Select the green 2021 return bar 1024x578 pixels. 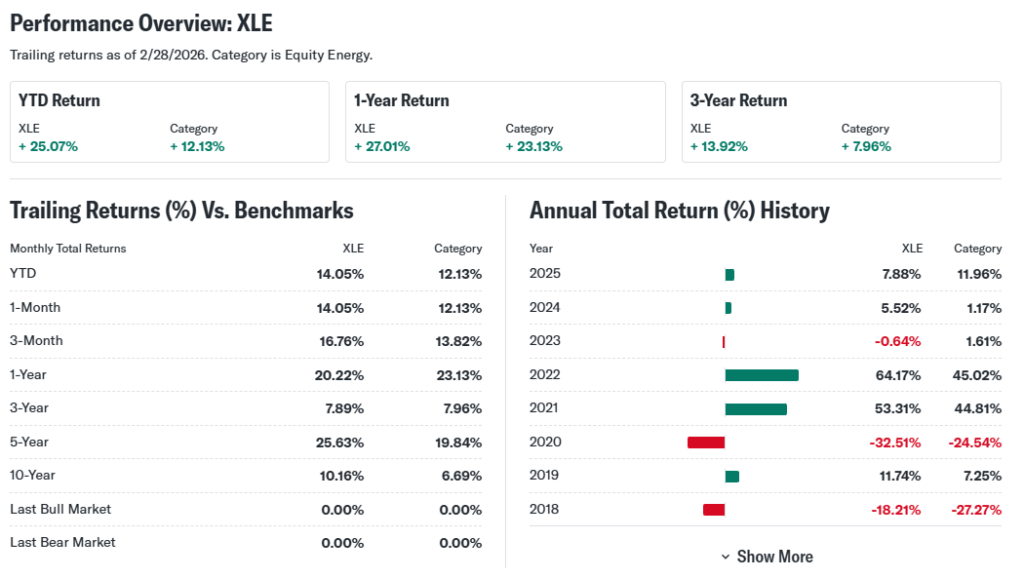coord(755,409)
